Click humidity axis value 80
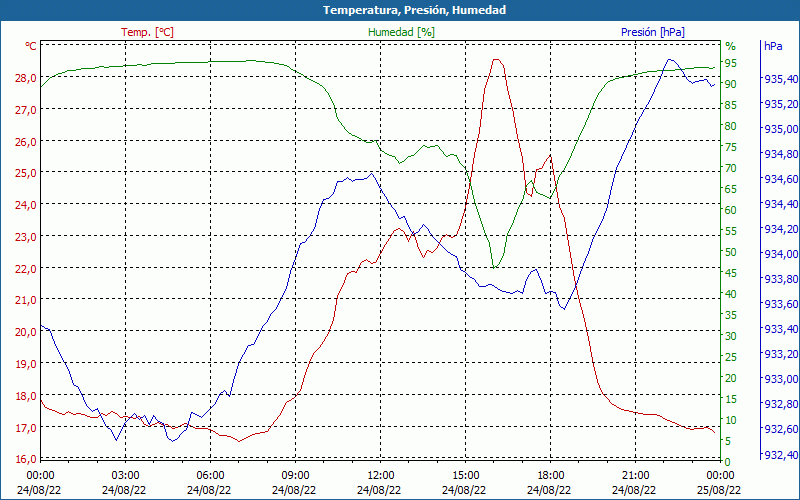800x500 pixels. (731, 126)
